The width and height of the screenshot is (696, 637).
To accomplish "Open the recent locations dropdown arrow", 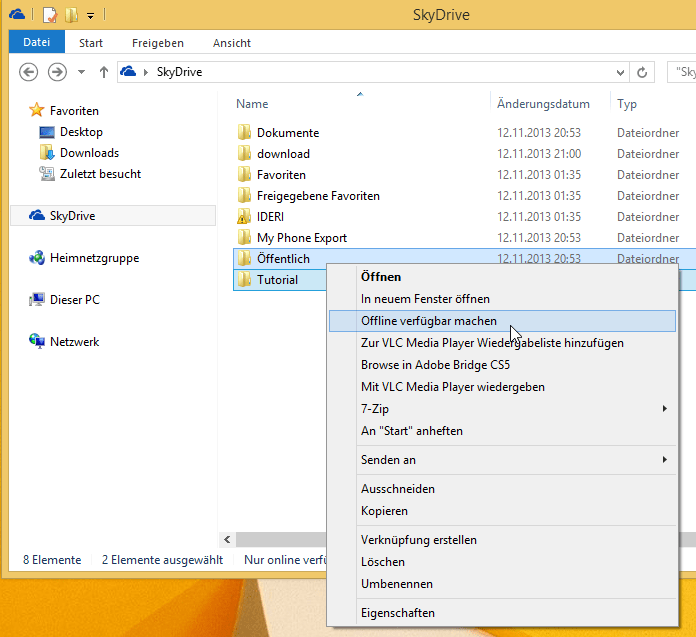I will click(x=81, y=72).
